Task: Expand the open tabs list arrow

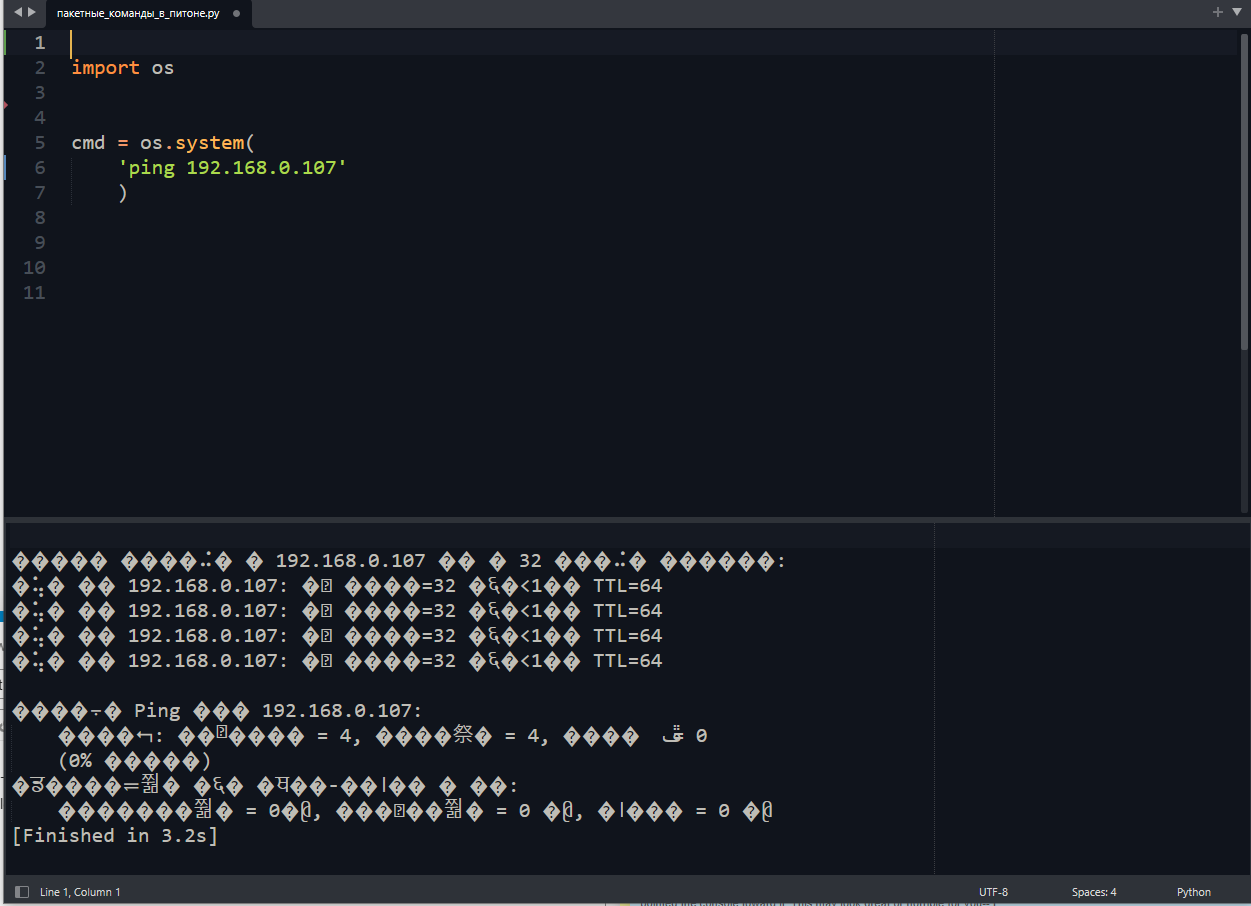Action: tap(1236, 13)
